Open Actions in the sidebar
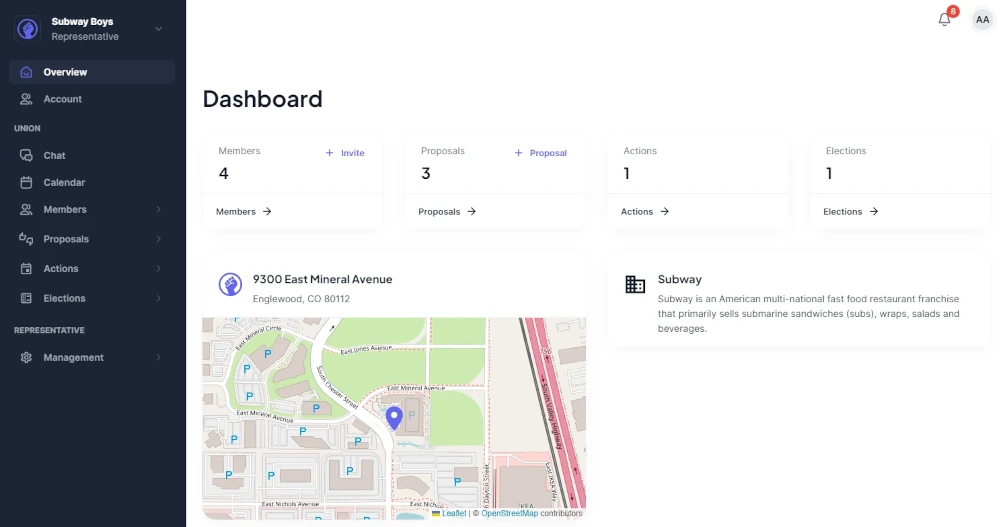Viewport: 1005px width, 527px height. [x=60, y=269]
